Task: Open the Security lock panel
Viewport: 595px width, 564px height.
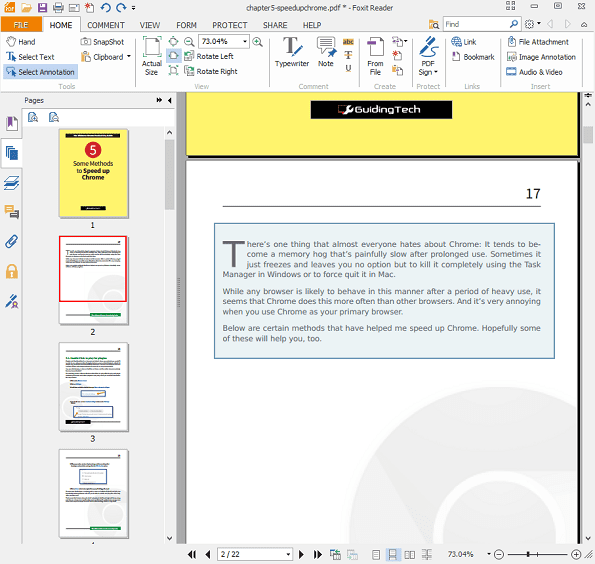Action: pyautogui.click(x=12, y=271)
